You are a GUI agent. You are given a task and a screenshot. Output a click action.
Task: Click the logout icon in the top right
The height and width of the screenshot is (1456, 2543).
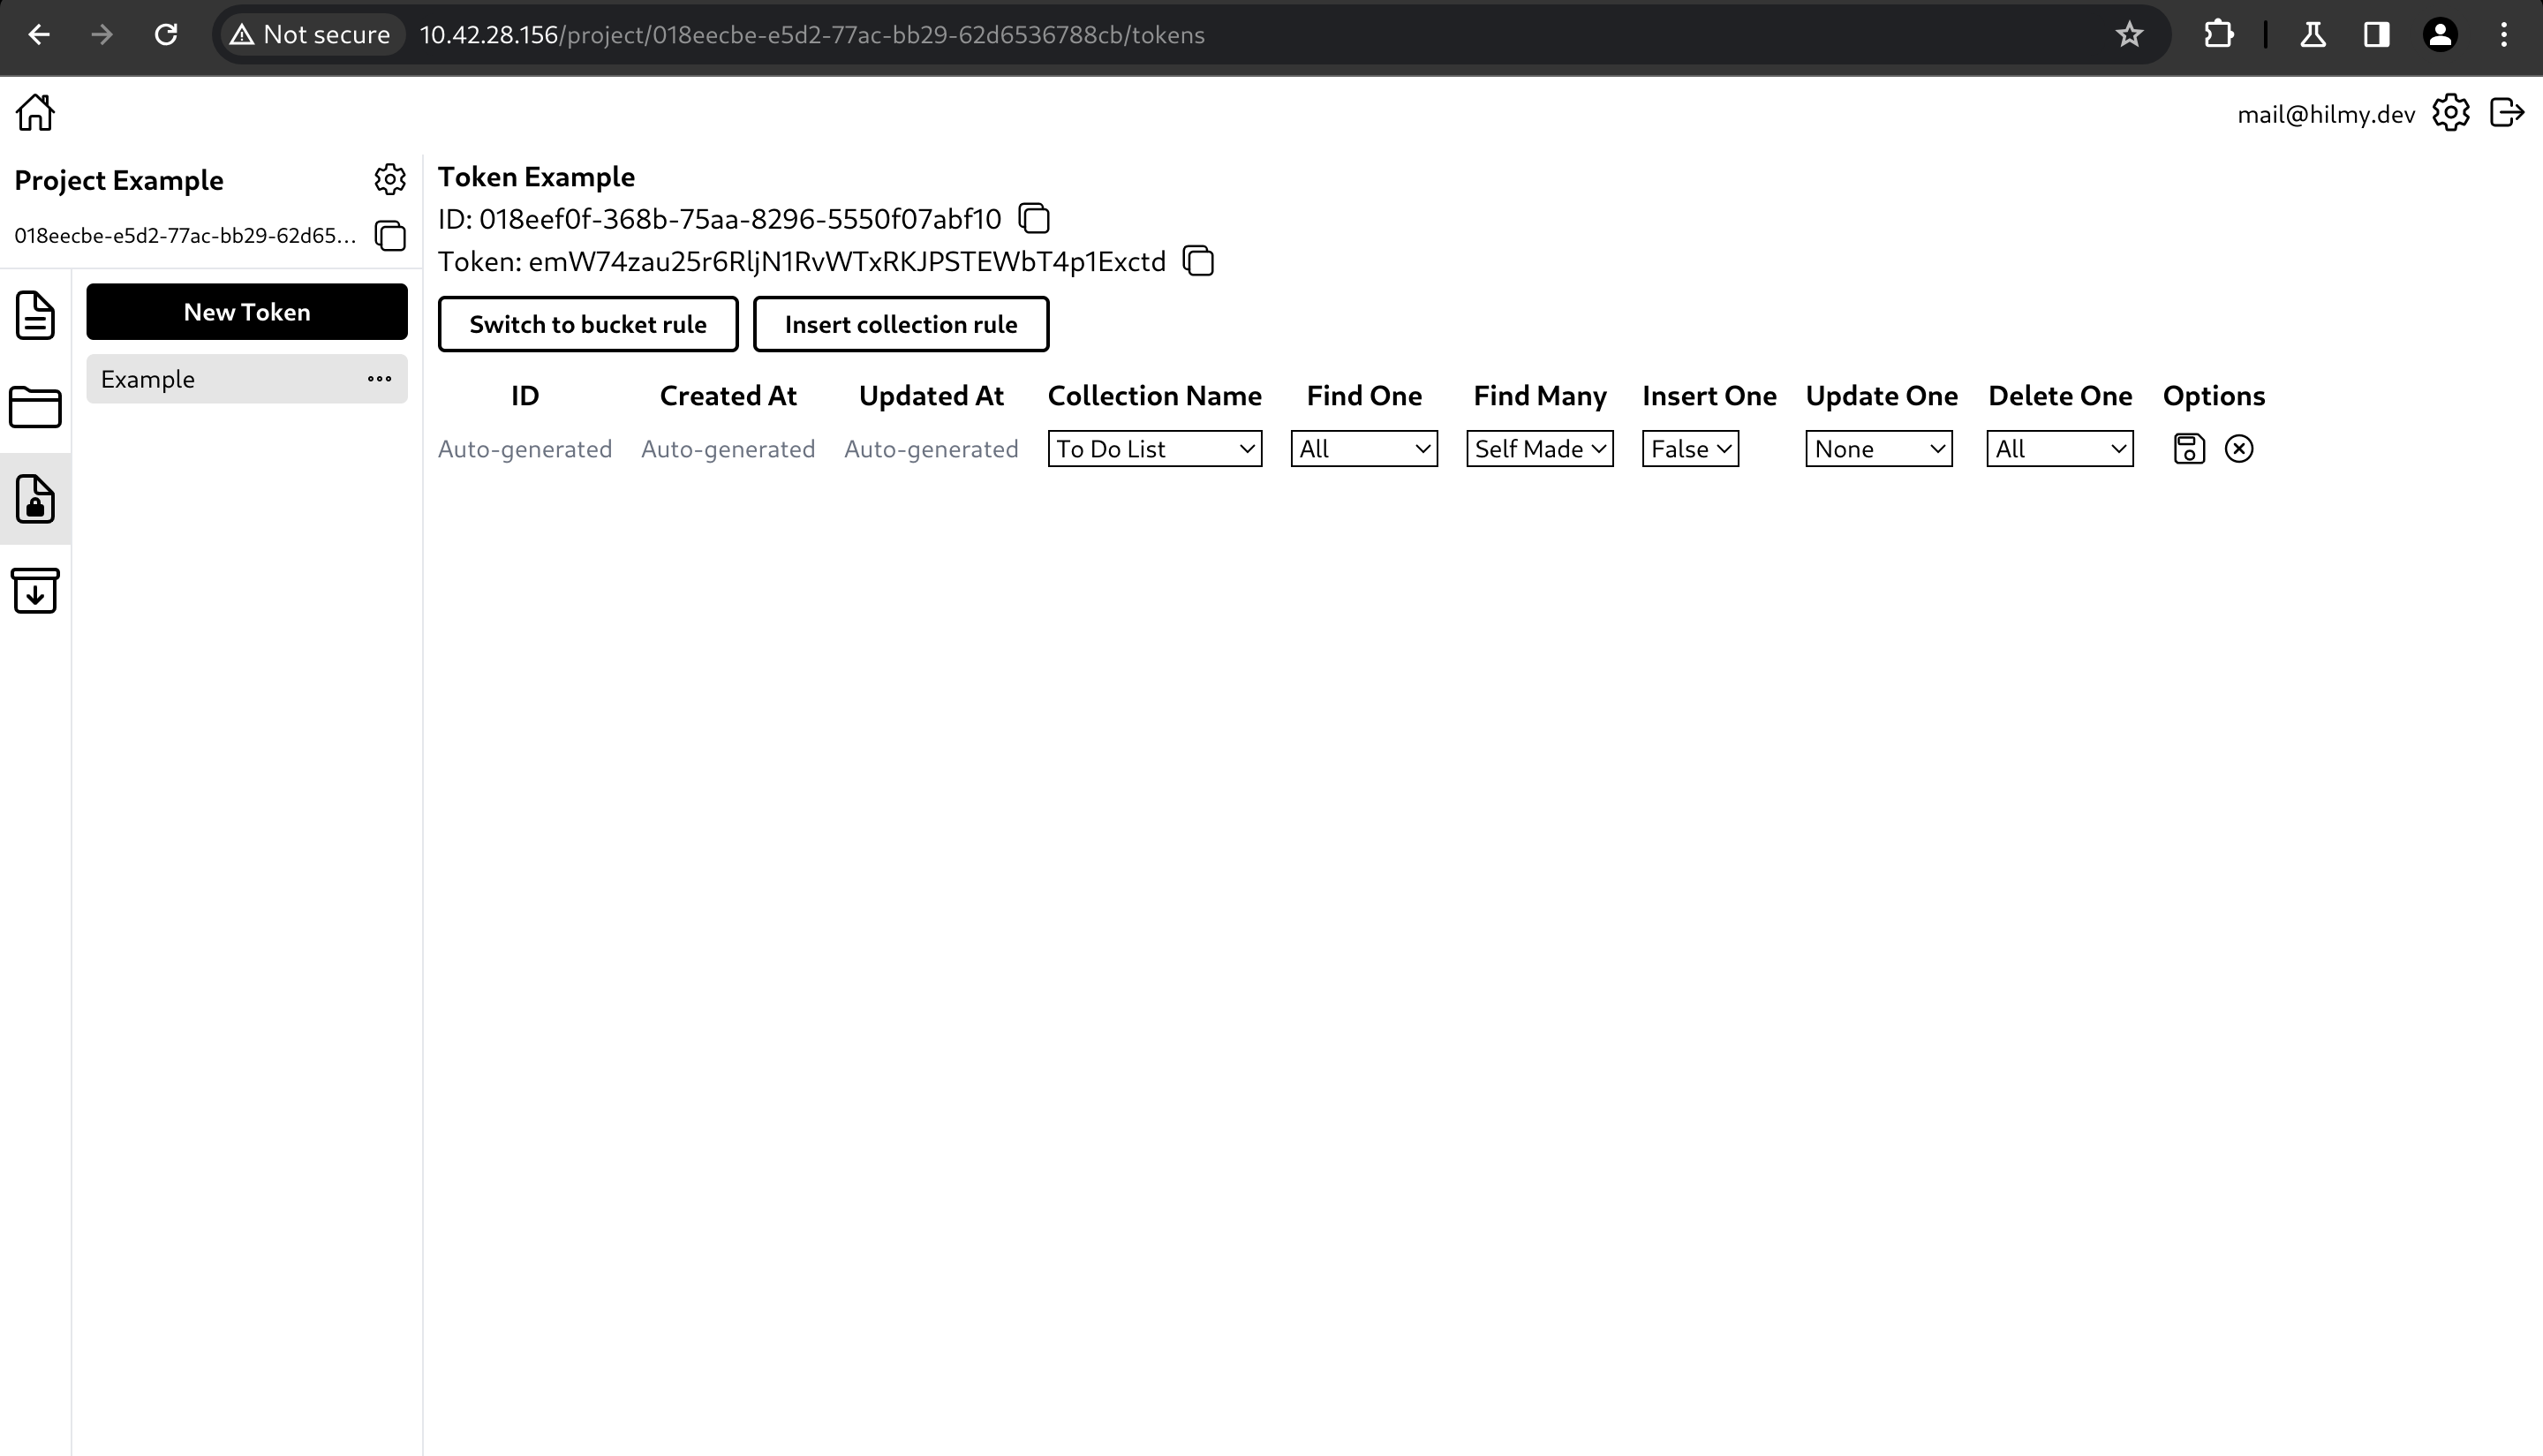click(x=2507, y=112)
